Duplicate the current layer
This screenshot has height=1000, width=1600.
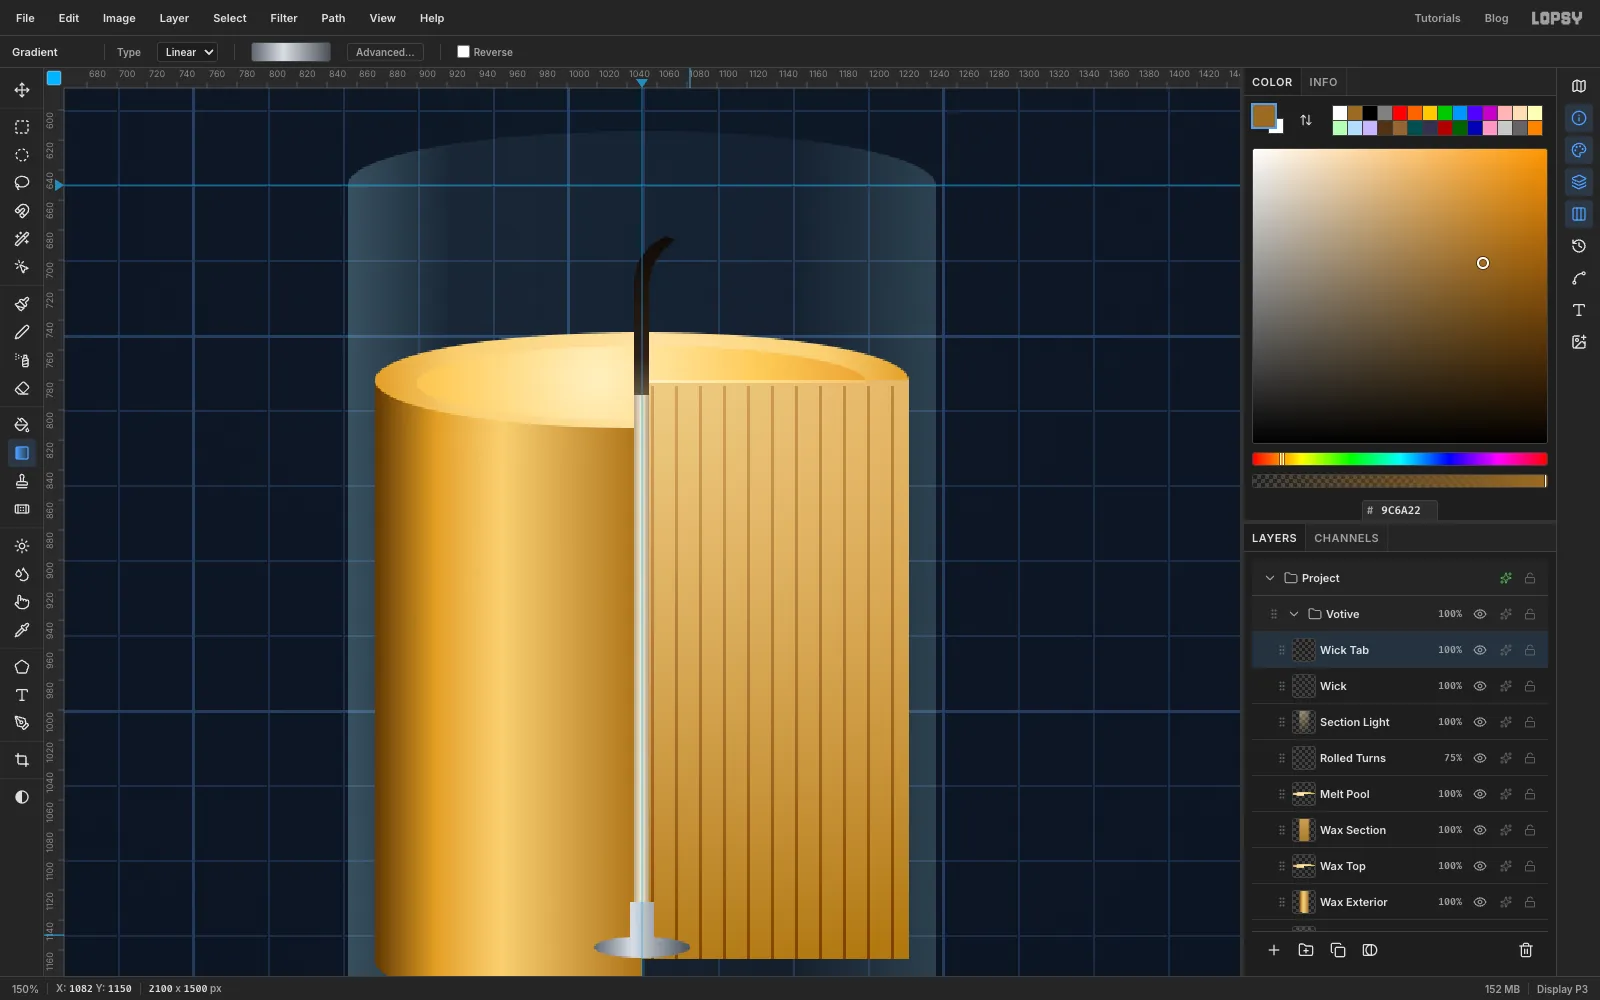point(1338,950)
